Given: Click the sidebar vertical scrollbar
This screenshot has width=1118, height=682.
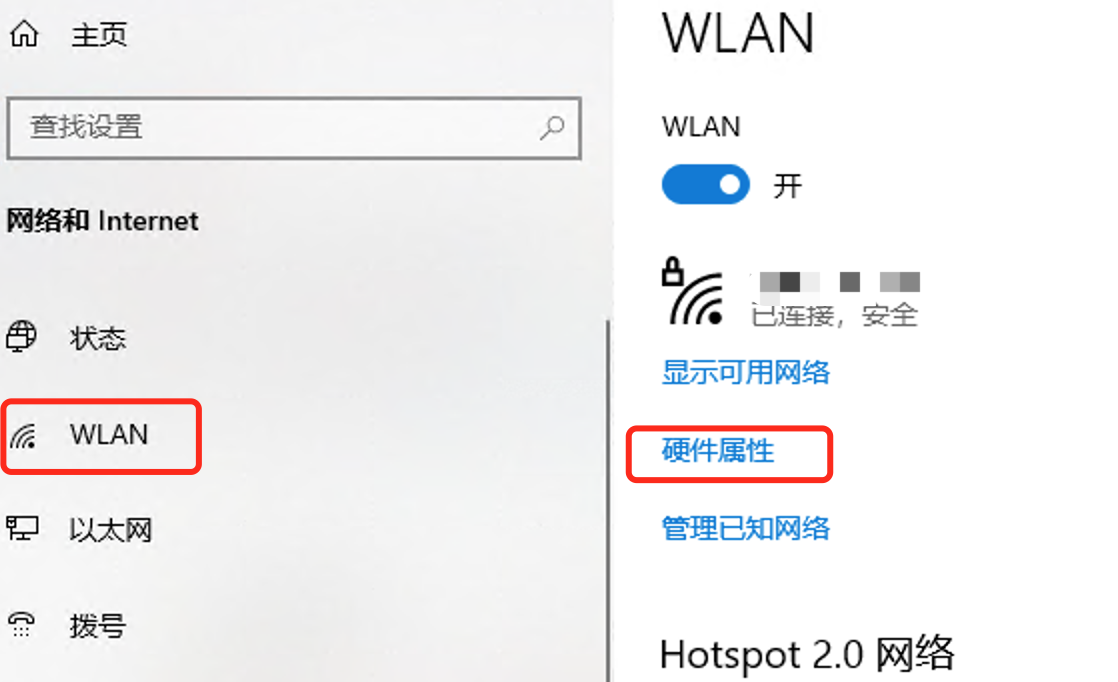Looking at the screenshot, I should [x=608, y=499].
